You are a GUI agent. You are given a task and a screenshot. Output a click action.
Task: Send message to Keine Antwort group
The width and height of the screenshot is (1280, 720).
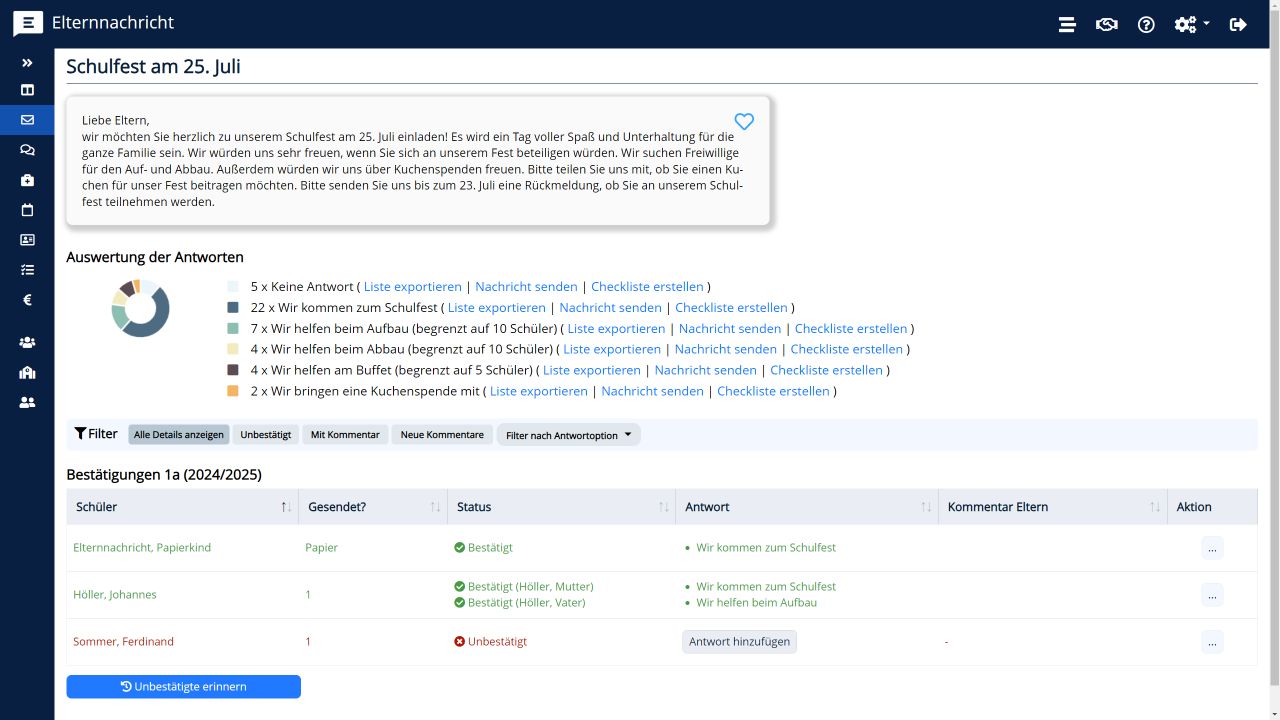pos(526,287)
